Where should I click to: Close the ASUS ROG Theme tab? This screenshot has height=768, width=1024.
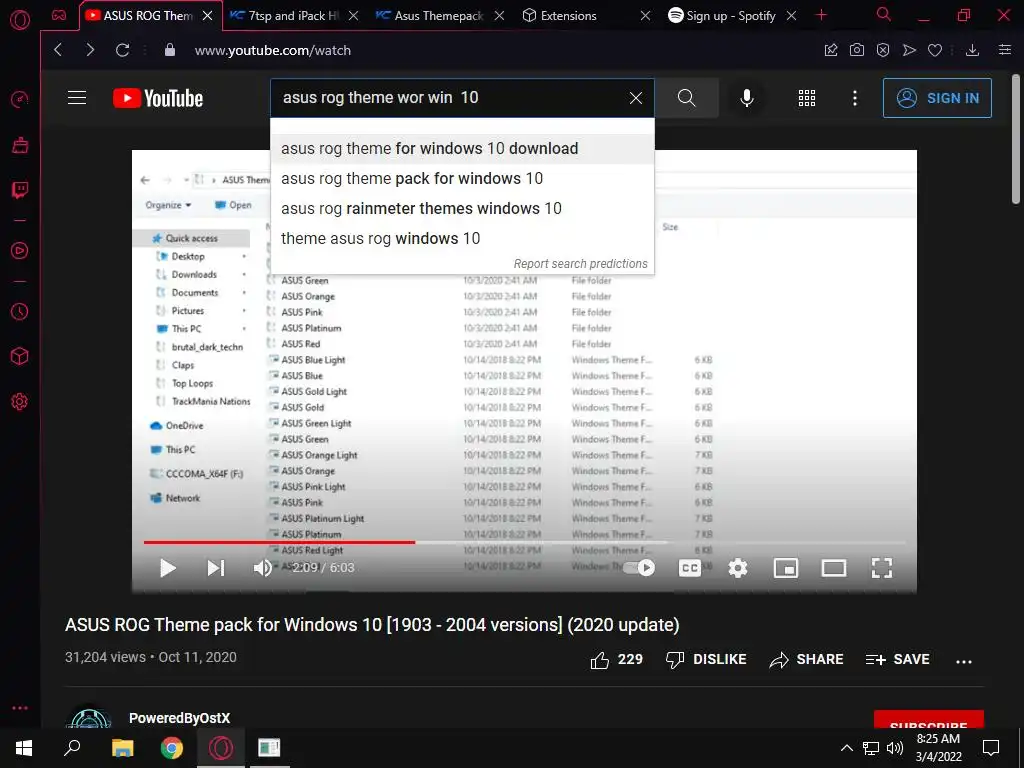pos(208,16)
